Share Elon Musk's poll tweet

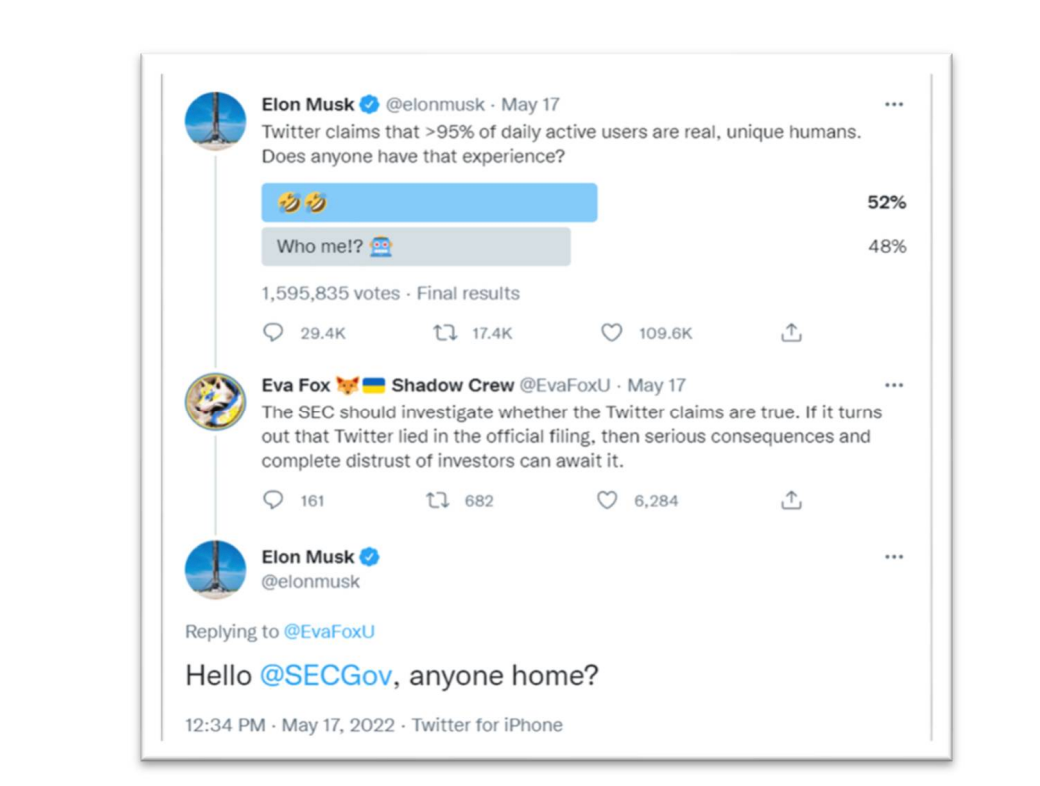click(791, 333)
